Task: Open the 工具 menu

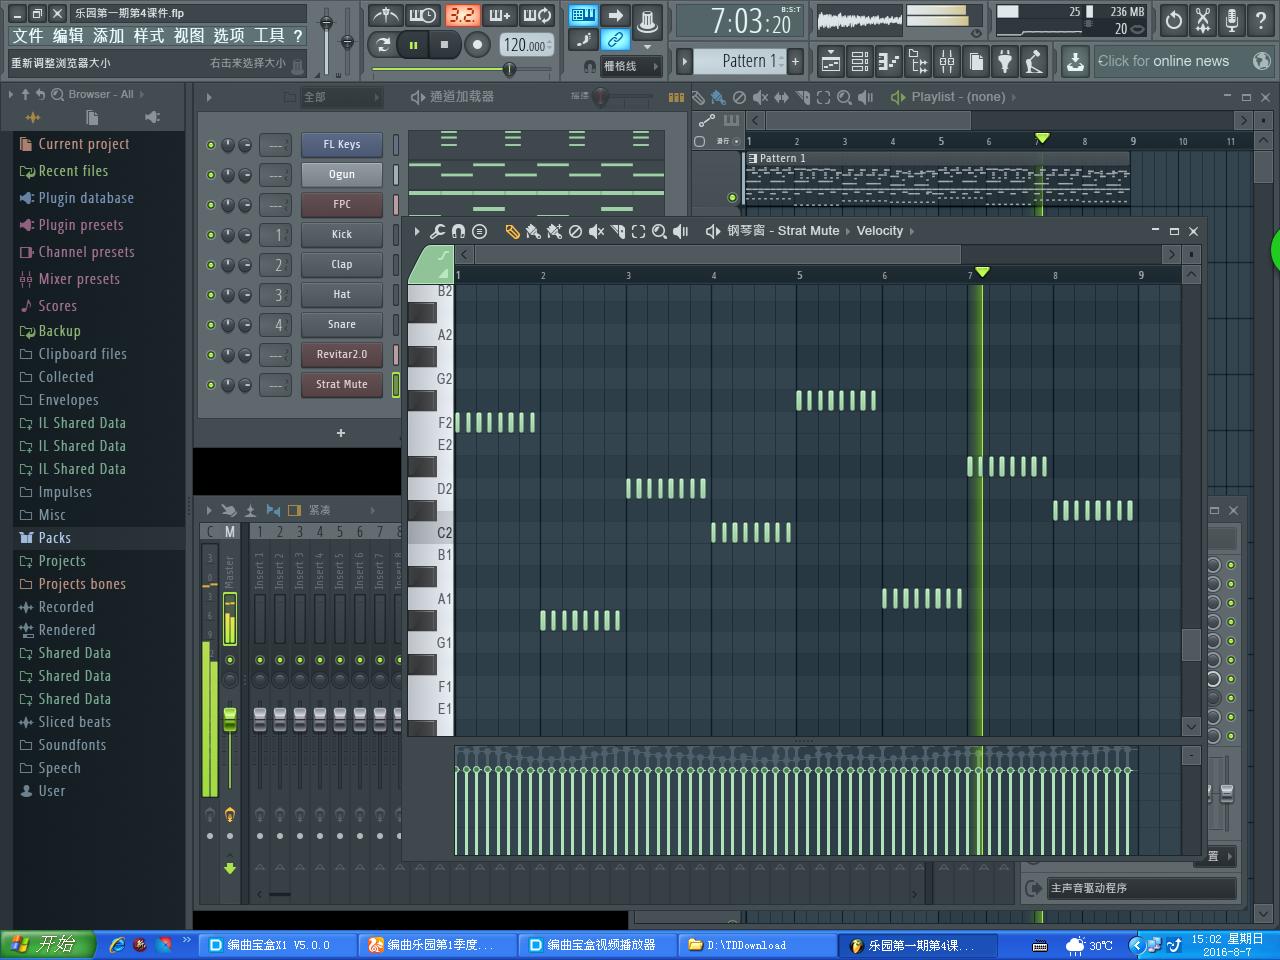Action: tap(268, 36)
